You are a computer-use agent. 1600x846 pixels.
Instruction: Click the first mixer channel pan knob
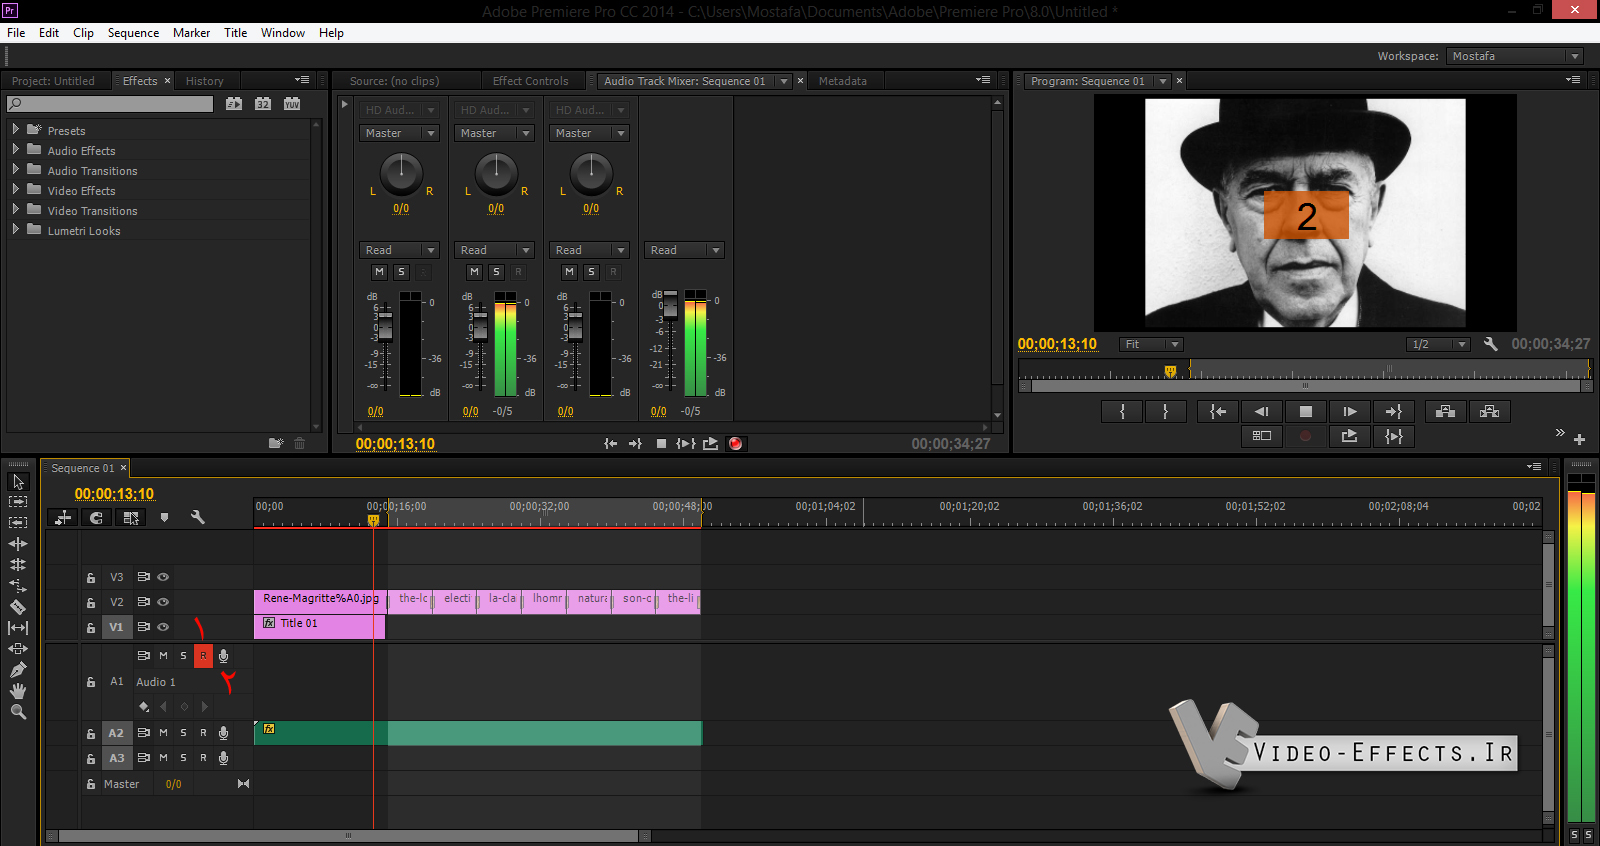401,173
